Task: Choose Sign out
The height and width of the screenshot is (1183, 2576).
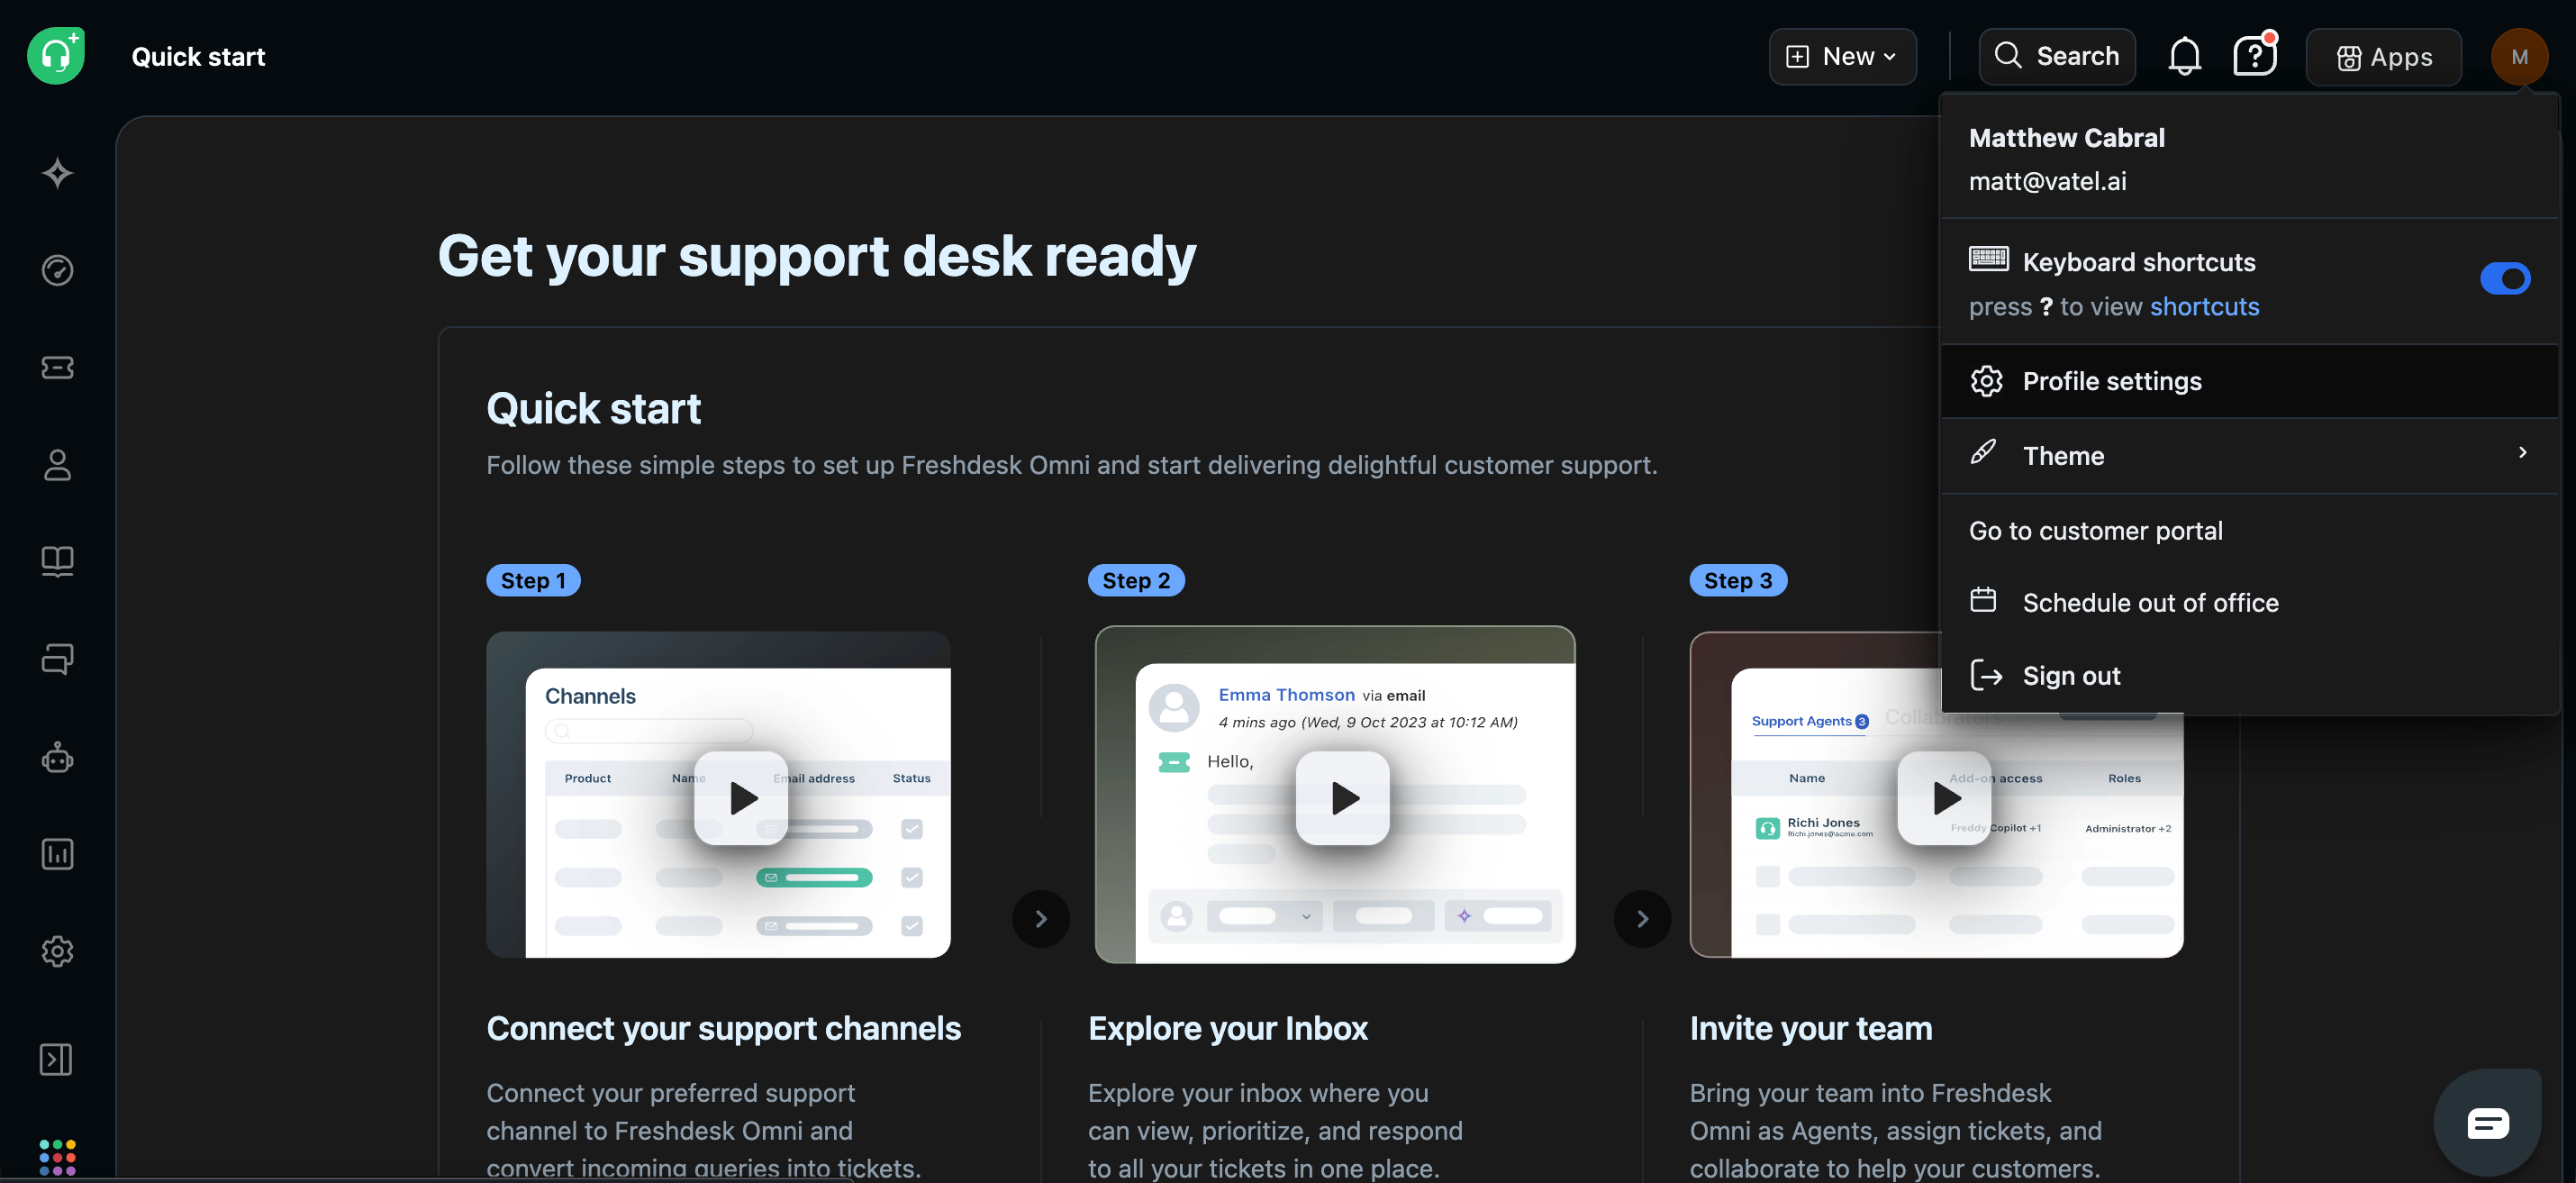Action: click(x=2071, y=676)
